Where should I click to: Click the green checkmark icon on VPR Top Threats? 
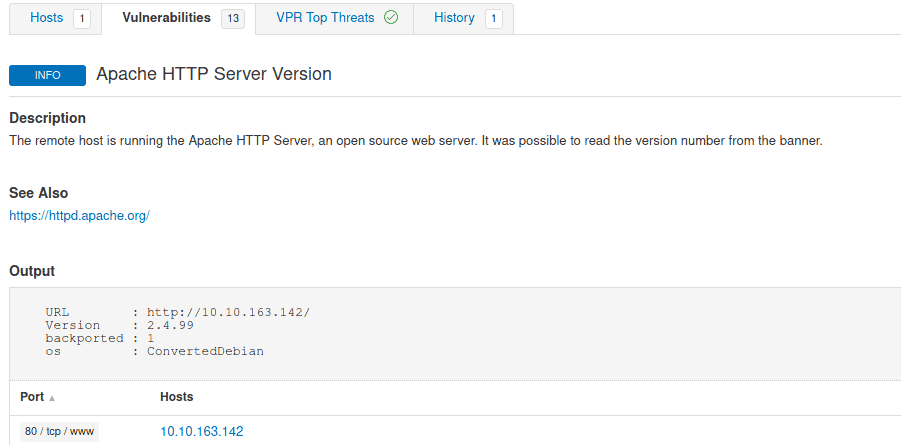tap(391, 18)
